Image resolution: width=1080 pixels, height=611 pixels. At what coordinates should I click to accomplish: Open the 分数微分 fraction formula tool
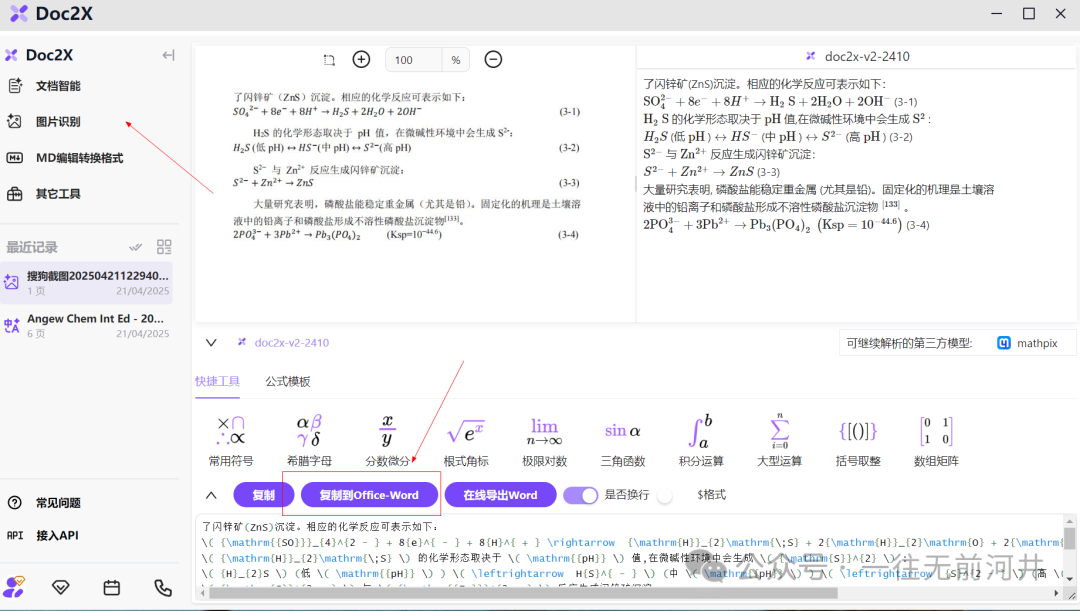pyautogui.click(x=387, y=441)
